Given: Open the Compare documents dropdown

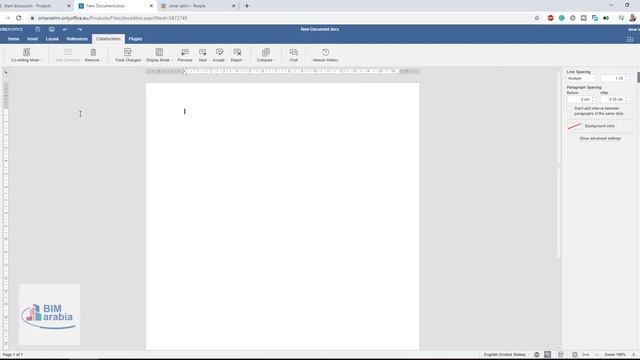Looking at the screenshot, I should [x=265, y=55].
